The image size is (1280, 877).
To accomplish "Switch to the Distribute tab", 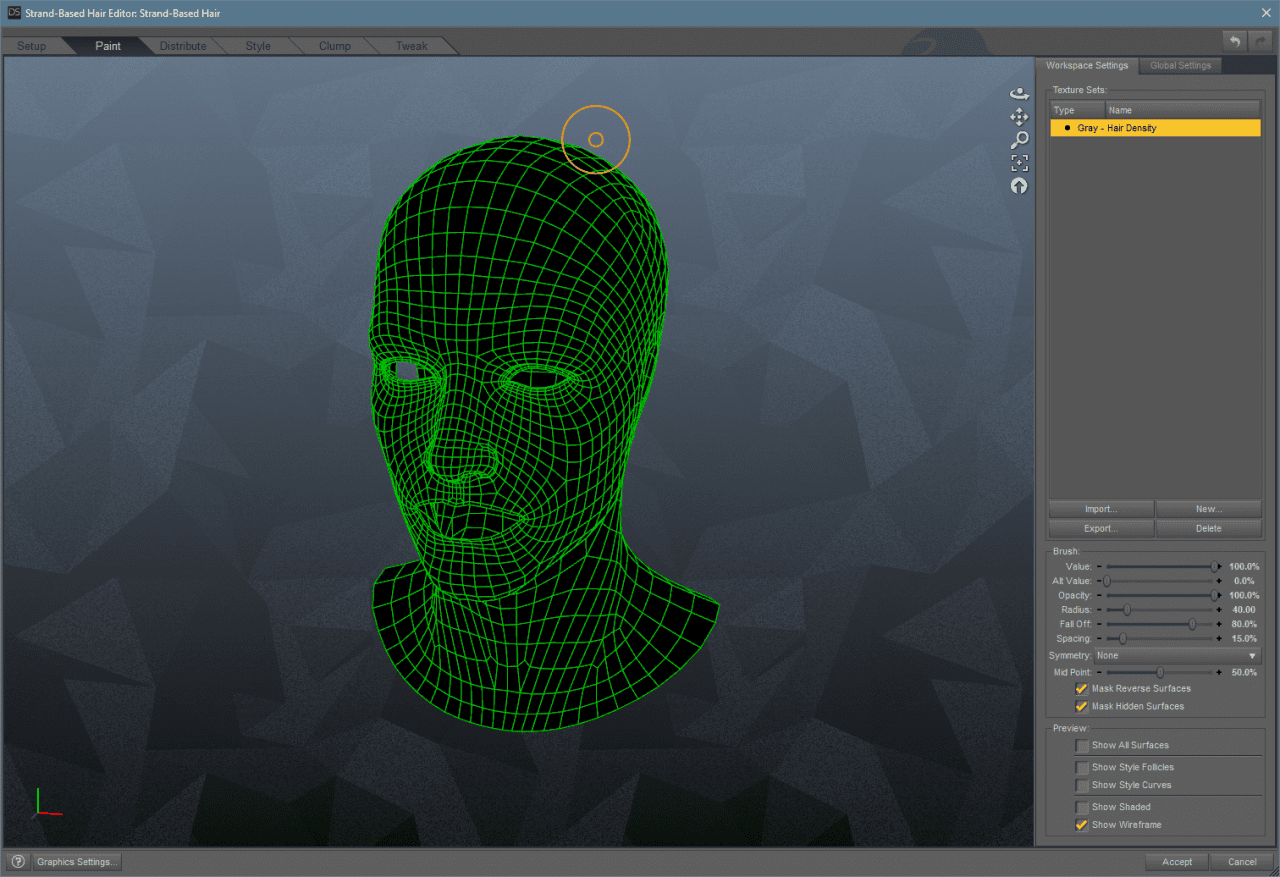I will coord(183,46).
